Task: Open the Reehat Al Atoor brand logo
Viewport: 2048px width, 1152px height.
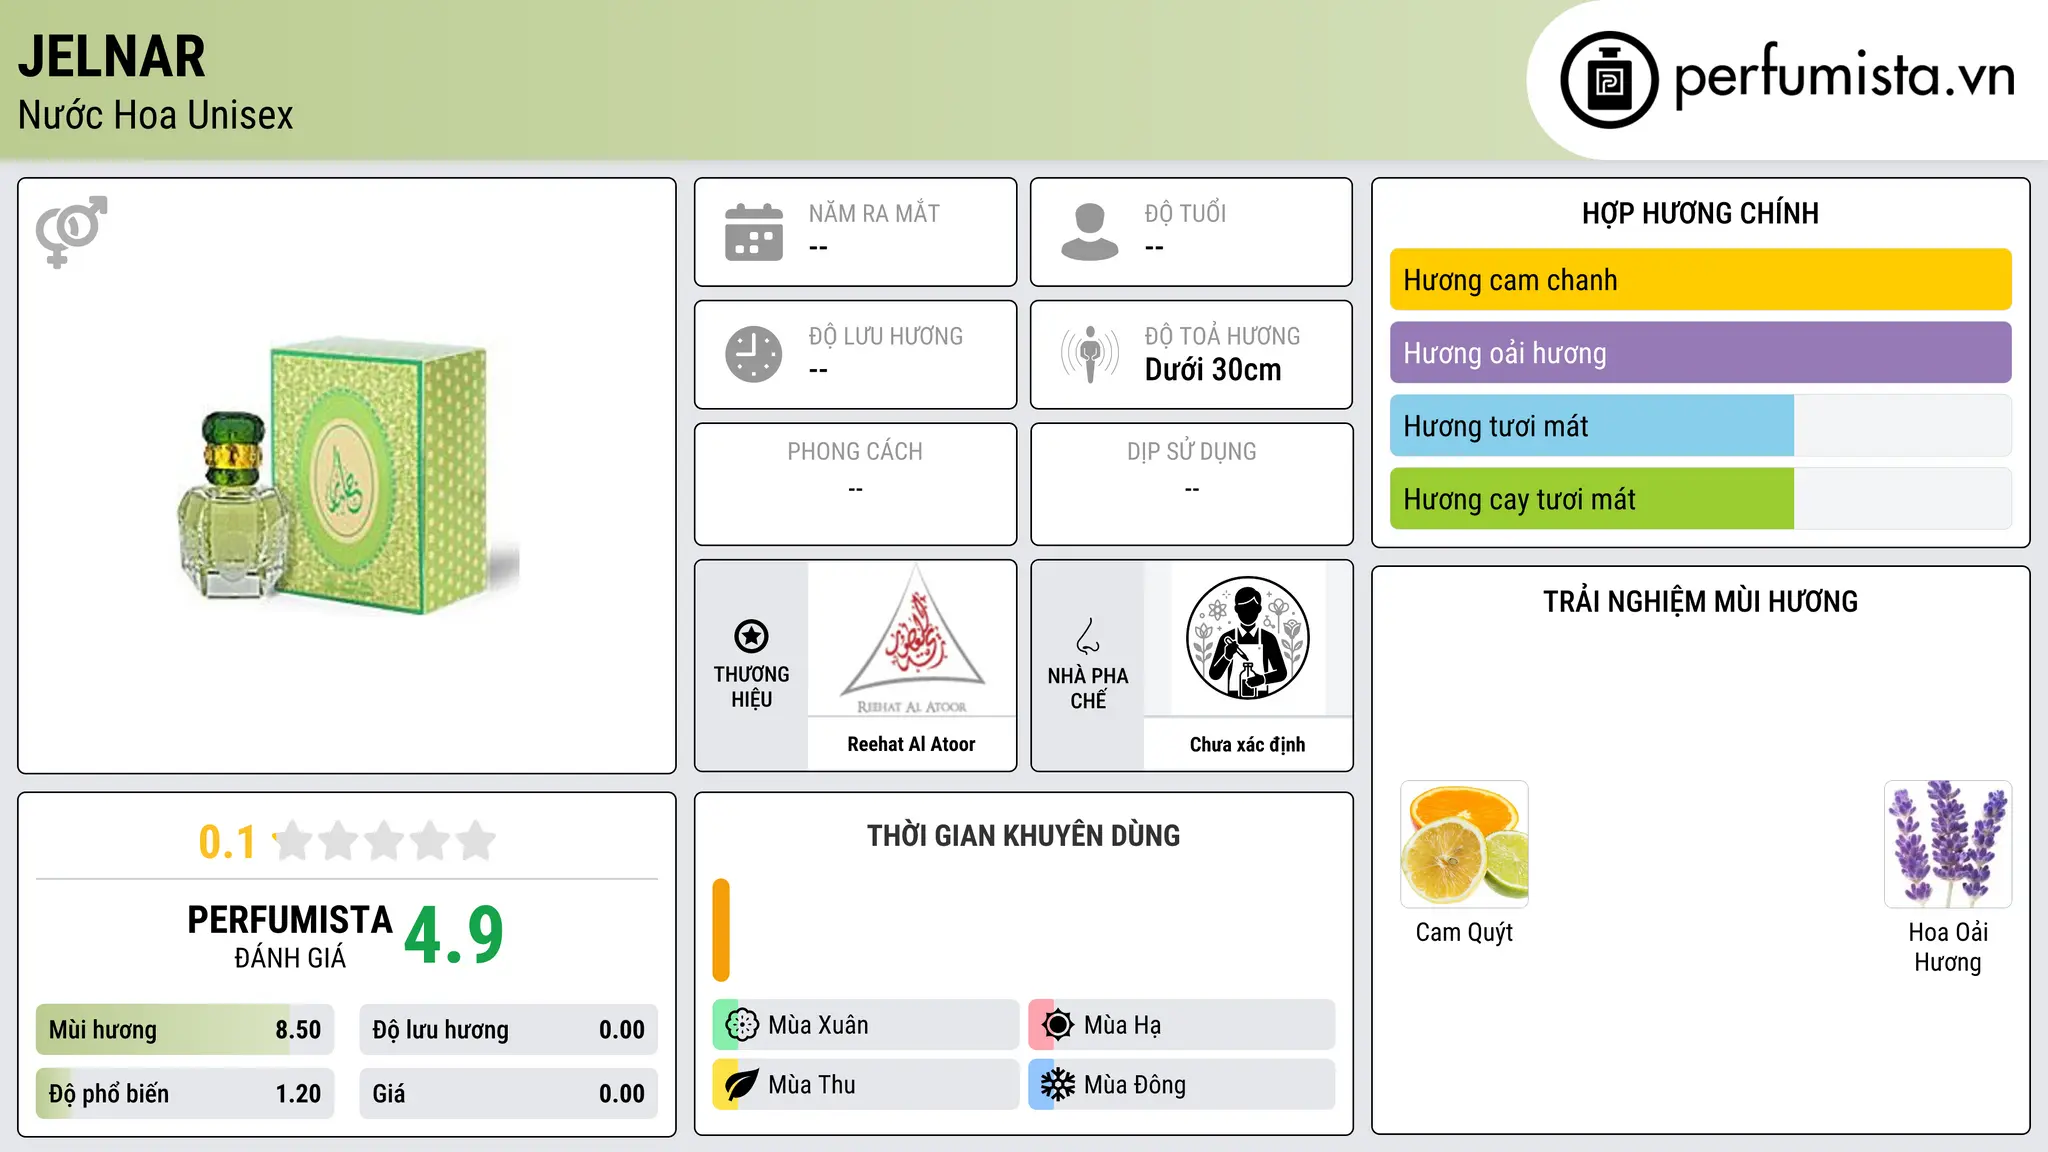Action: tap(912, 639)
